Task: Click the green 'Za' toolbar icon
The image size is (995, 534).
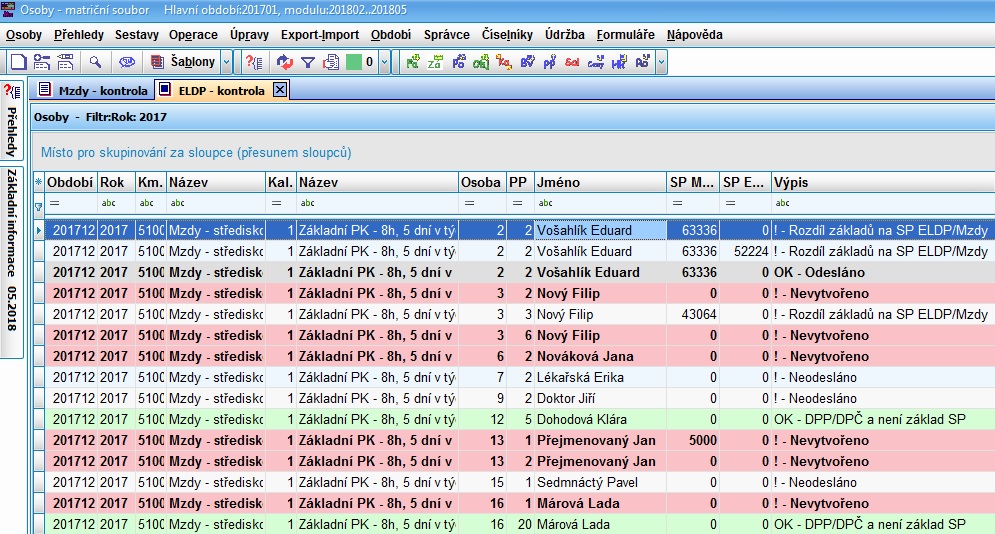Action: coord(435,62)
